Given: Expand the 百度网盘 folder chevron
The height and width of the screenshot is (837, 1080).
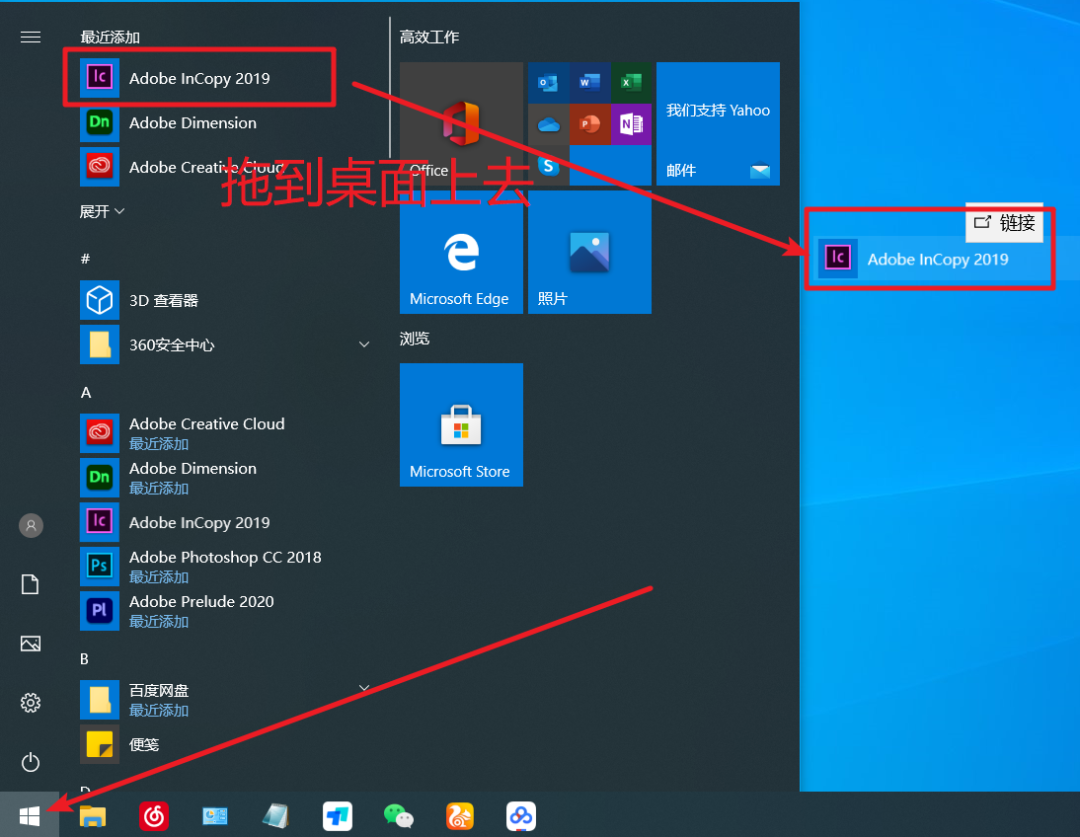Looking at the screenshot, I should pyautogui.click(x=364, y=688).
